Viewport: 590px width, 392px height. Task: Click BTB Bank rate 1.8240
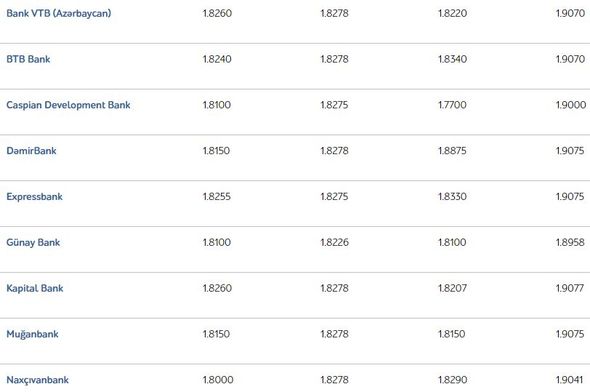[x=217, y=59]
